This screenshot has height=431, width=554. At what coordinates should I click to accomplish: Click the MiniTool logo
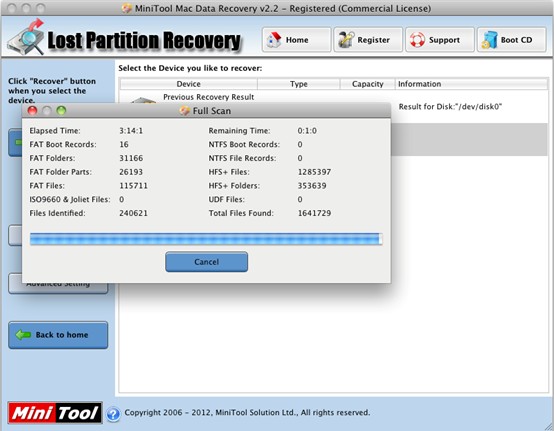click(55, 413)
